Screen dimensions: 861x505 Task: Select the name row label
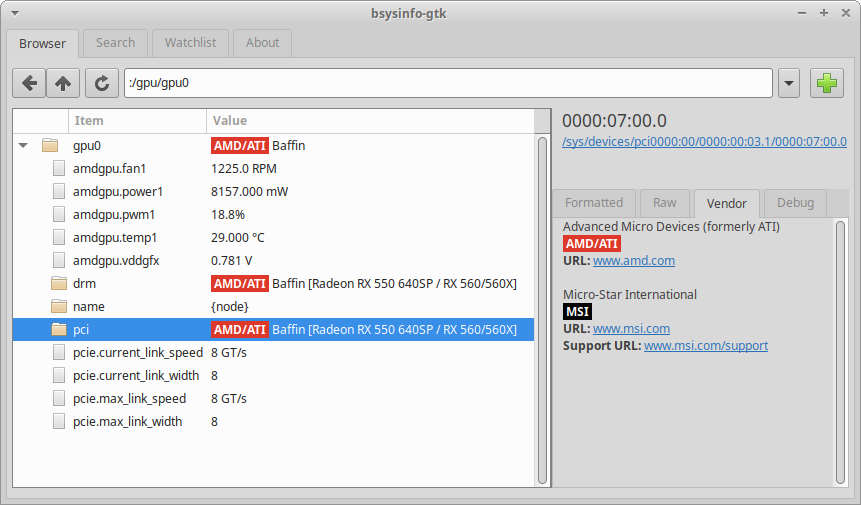tap(88, 306)
